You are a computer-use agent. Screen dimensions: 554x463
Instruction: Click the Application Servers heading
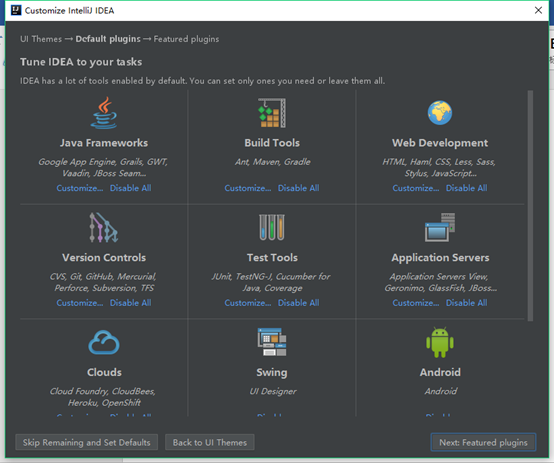pyautogui.click(x=440, y=258)
